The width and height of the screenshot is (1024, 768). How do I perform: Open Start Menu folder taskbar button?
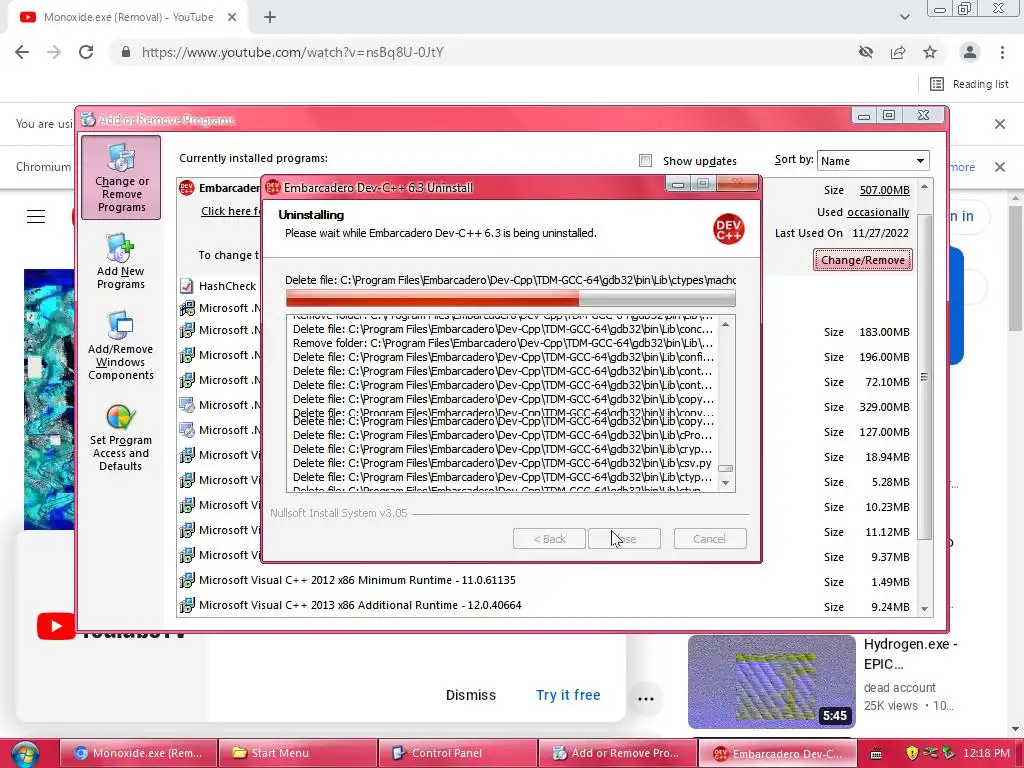(298, 753)
